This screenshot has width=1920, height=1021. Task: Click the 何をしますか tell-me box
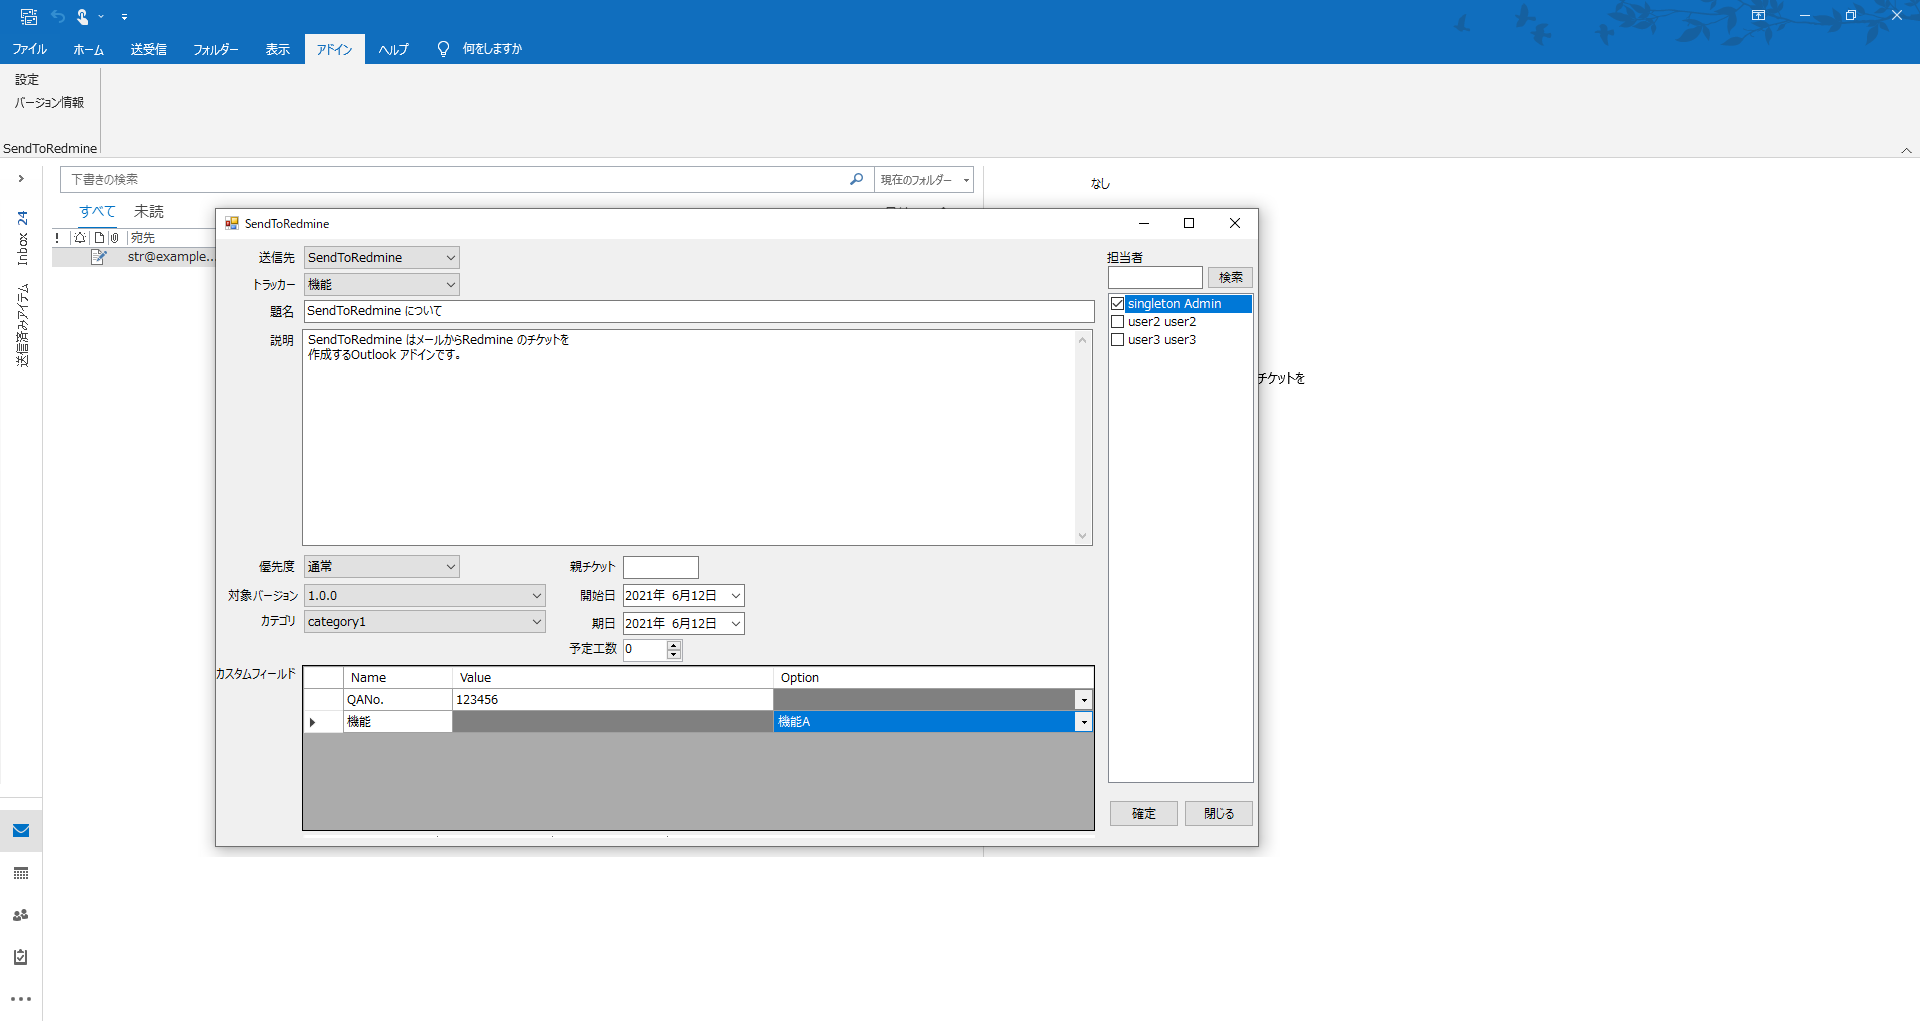click(492, 49)
